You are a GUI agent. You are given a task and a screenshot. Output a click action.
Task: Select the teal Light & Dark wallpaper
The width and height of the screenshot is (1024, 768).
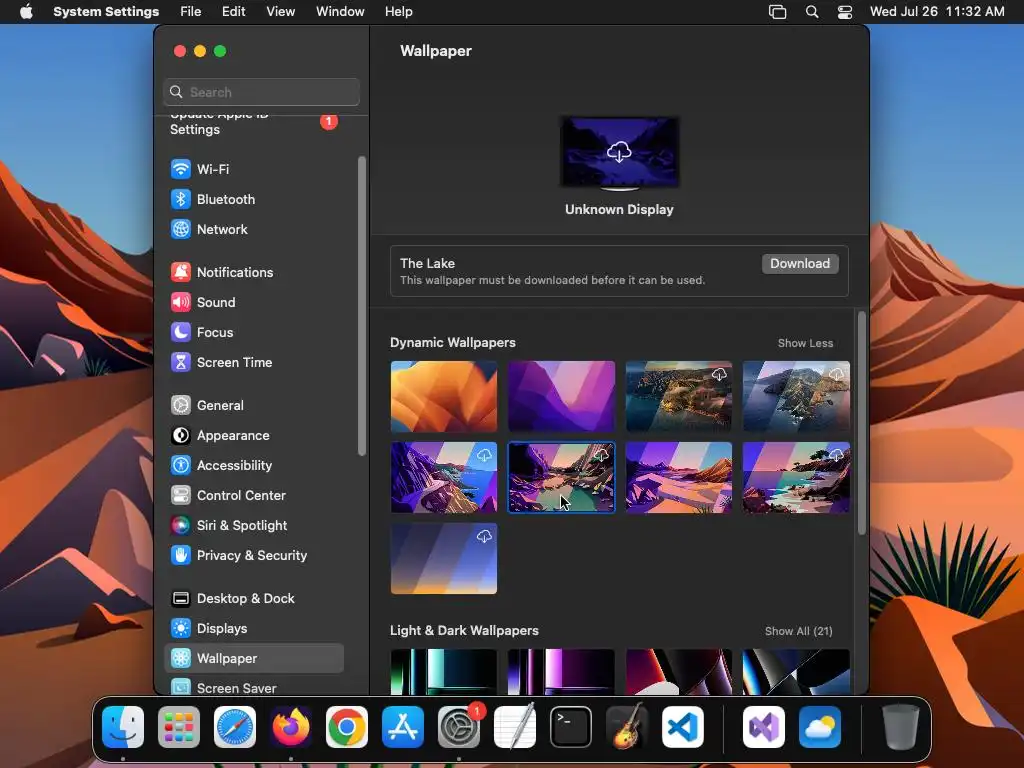pos(444,671)
